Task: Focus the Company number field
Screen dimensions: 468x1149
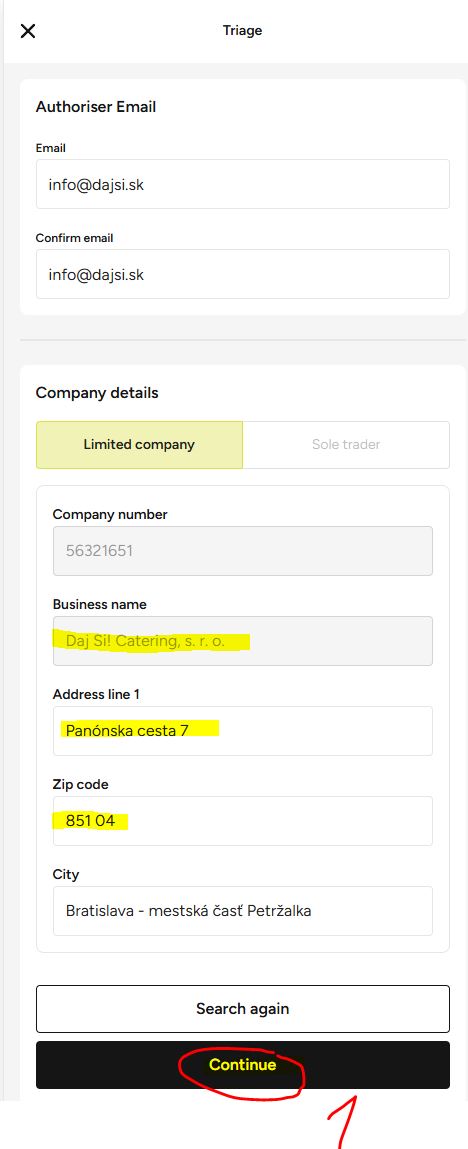Action: point(242,551)
